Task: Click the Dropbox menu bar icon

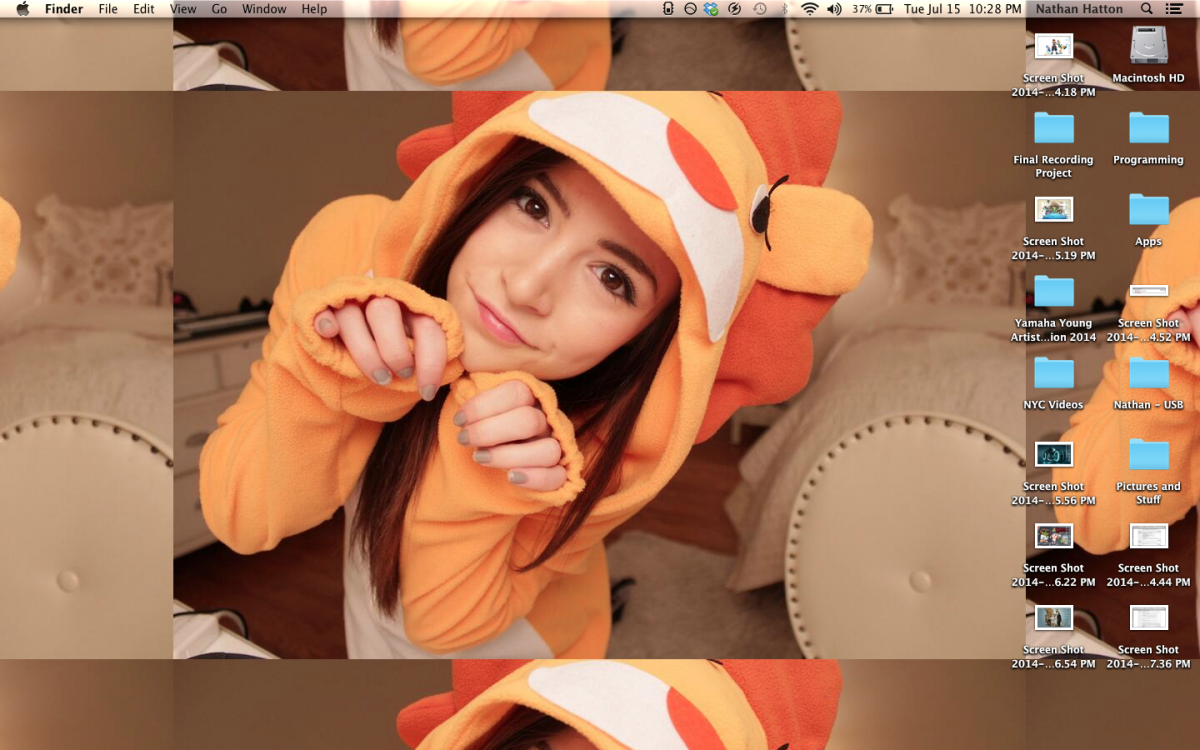Action: (711, 9)
